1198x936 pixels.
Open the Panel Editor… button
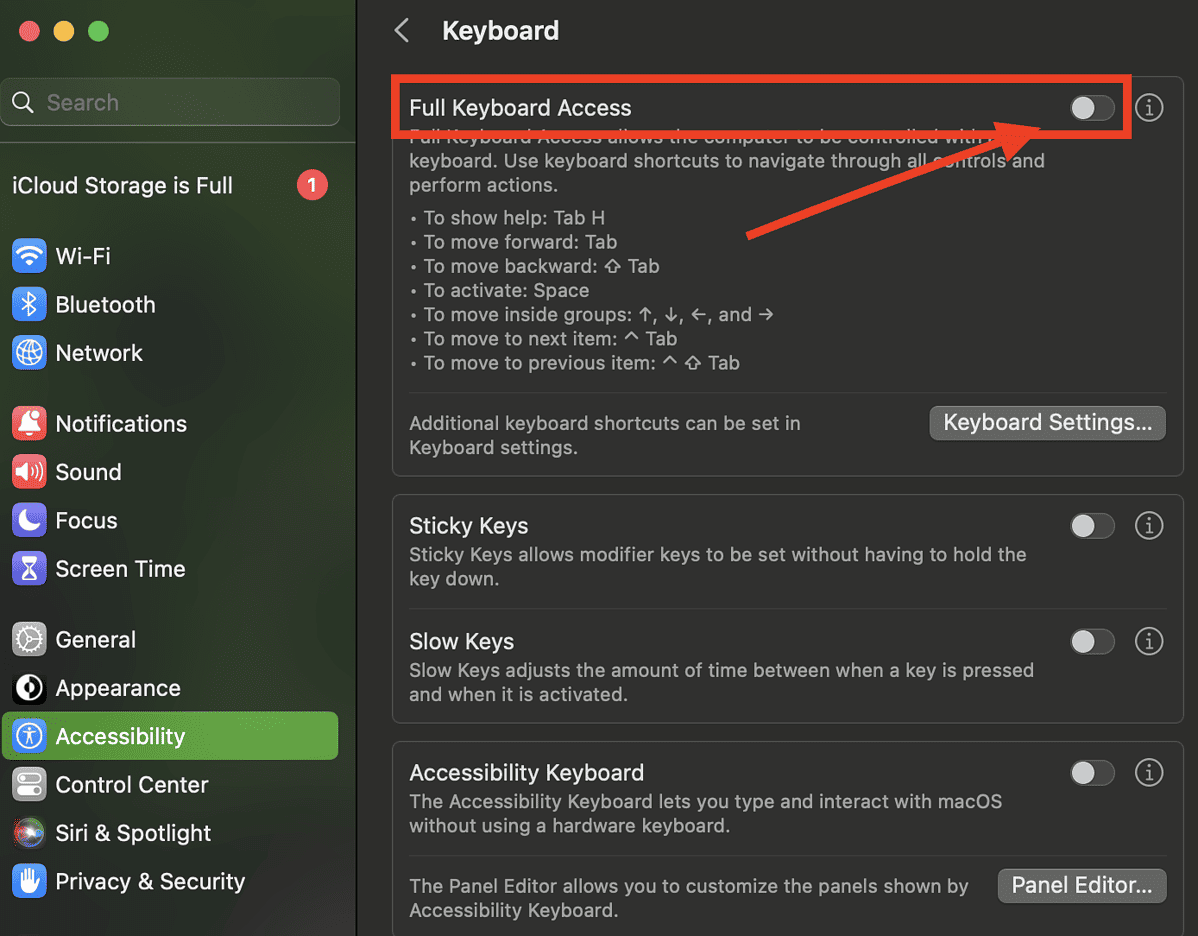[1082, 886]
